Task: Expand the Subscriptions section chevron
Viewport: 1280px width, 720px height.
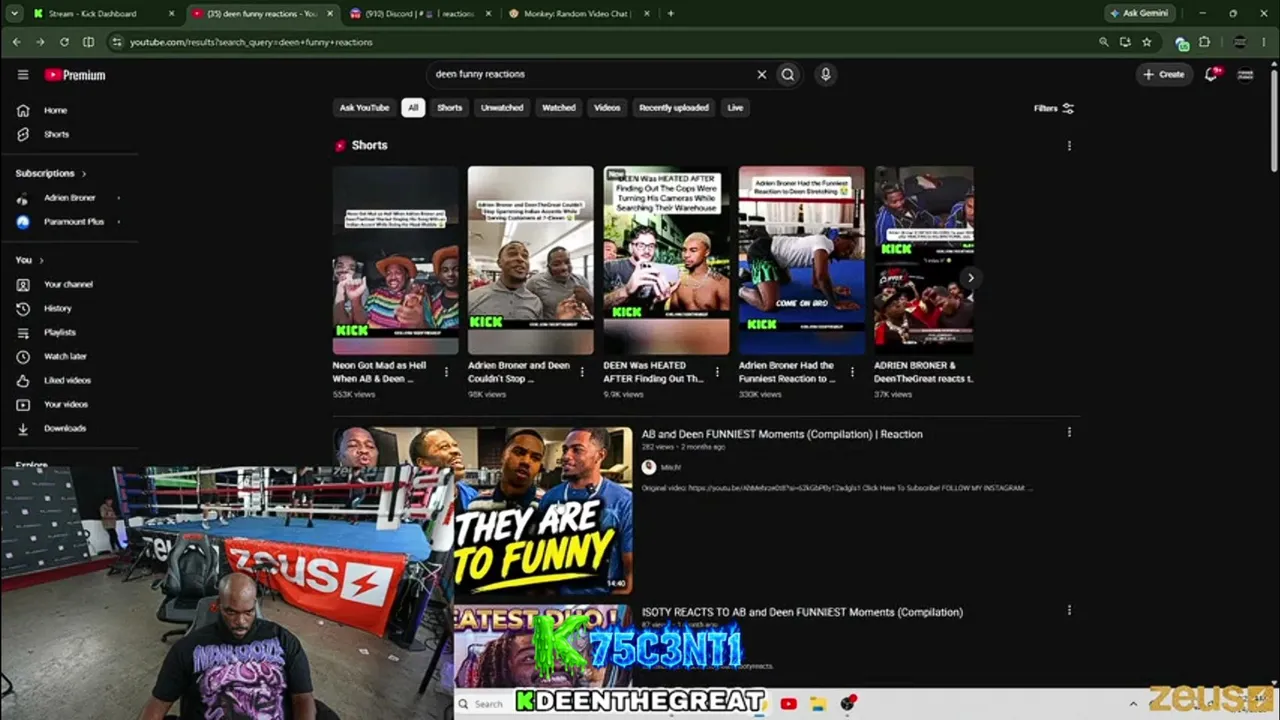Action: pyautogui.click(x=84, y=174)
